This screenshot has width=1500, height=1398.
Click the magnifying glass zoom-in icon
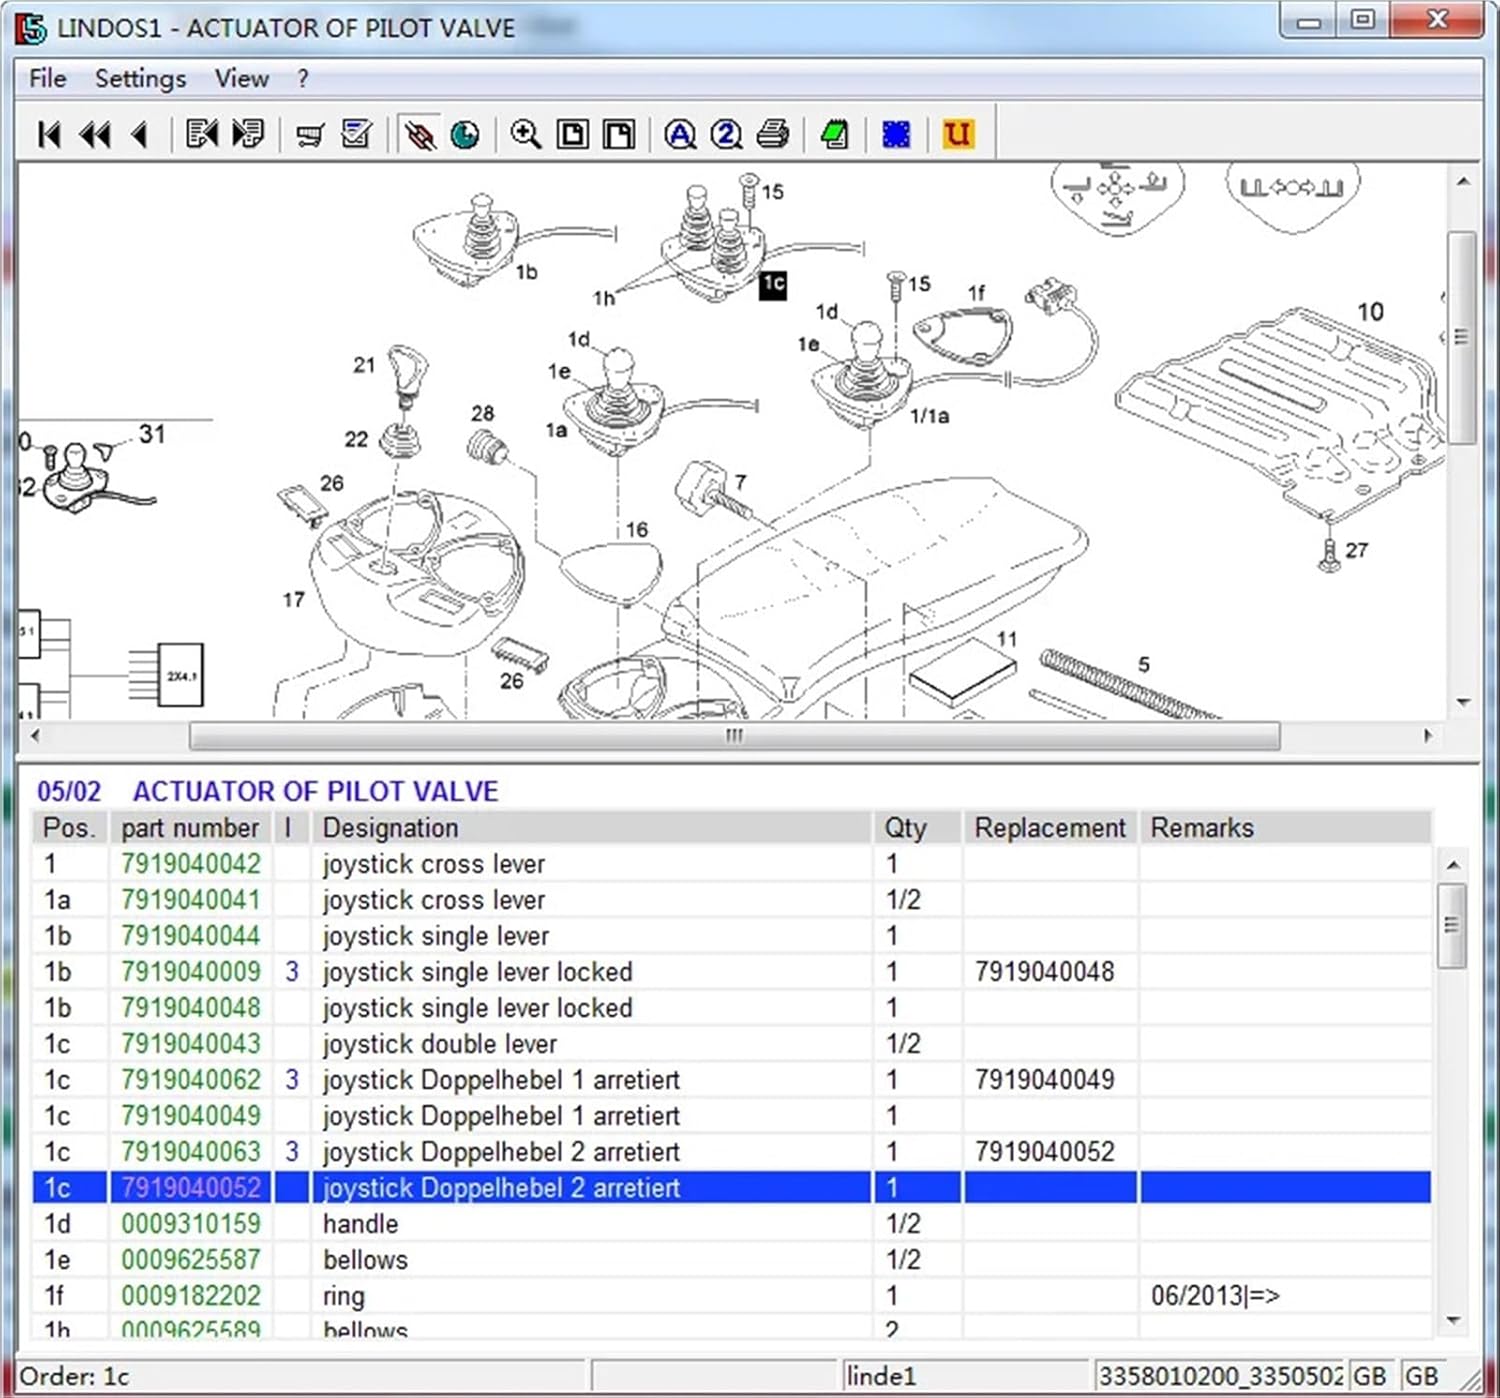525,134
